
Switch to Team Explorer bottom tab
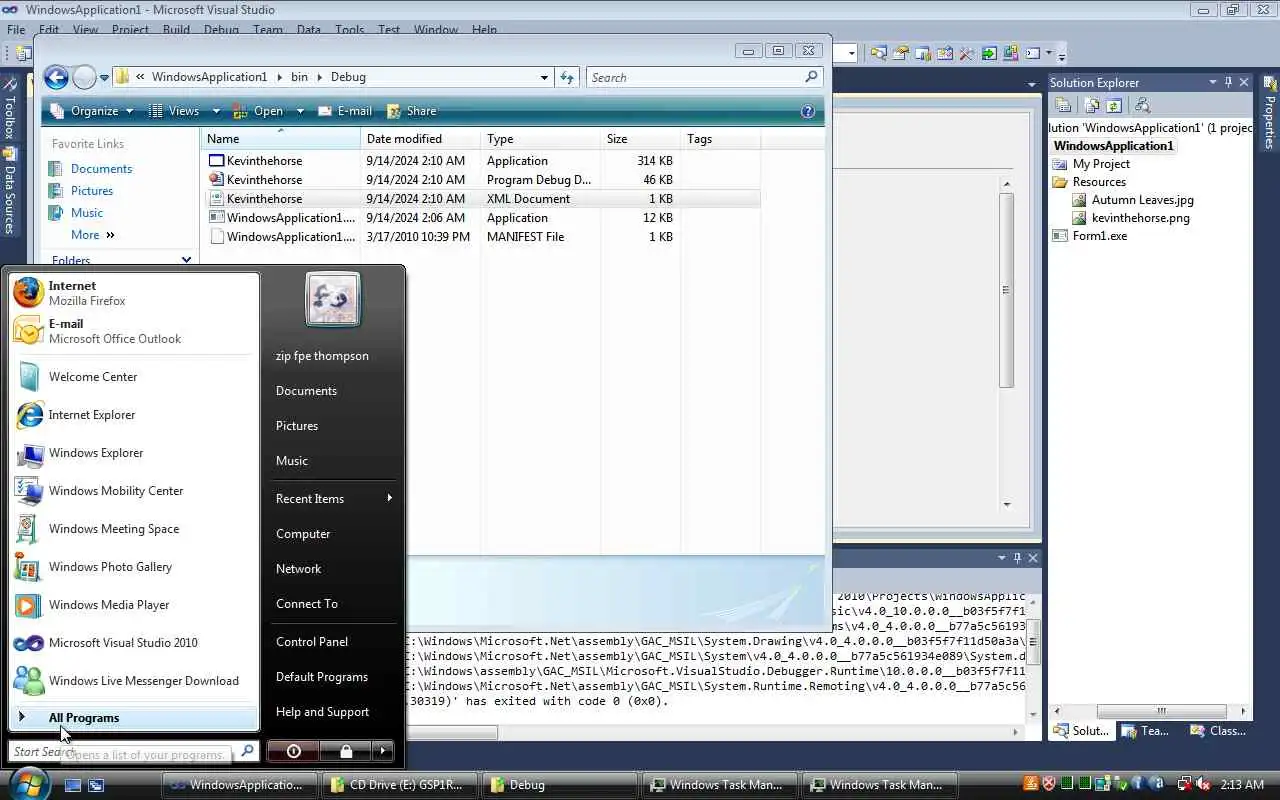point(1146,731)
